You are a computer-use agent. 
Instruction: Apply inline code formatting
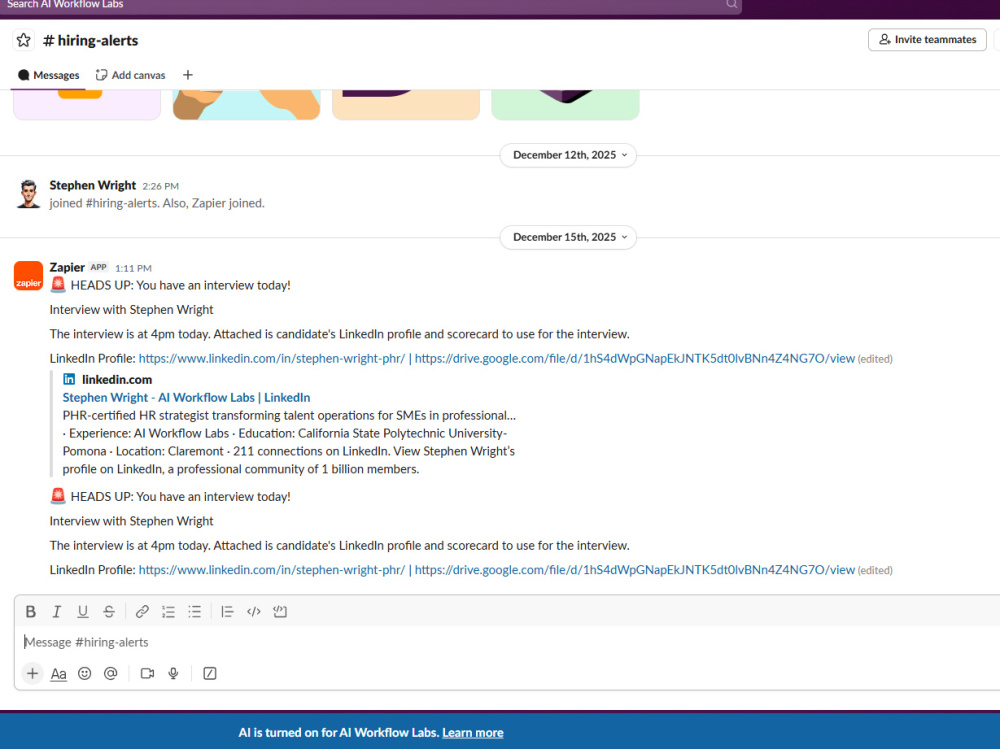254,612
